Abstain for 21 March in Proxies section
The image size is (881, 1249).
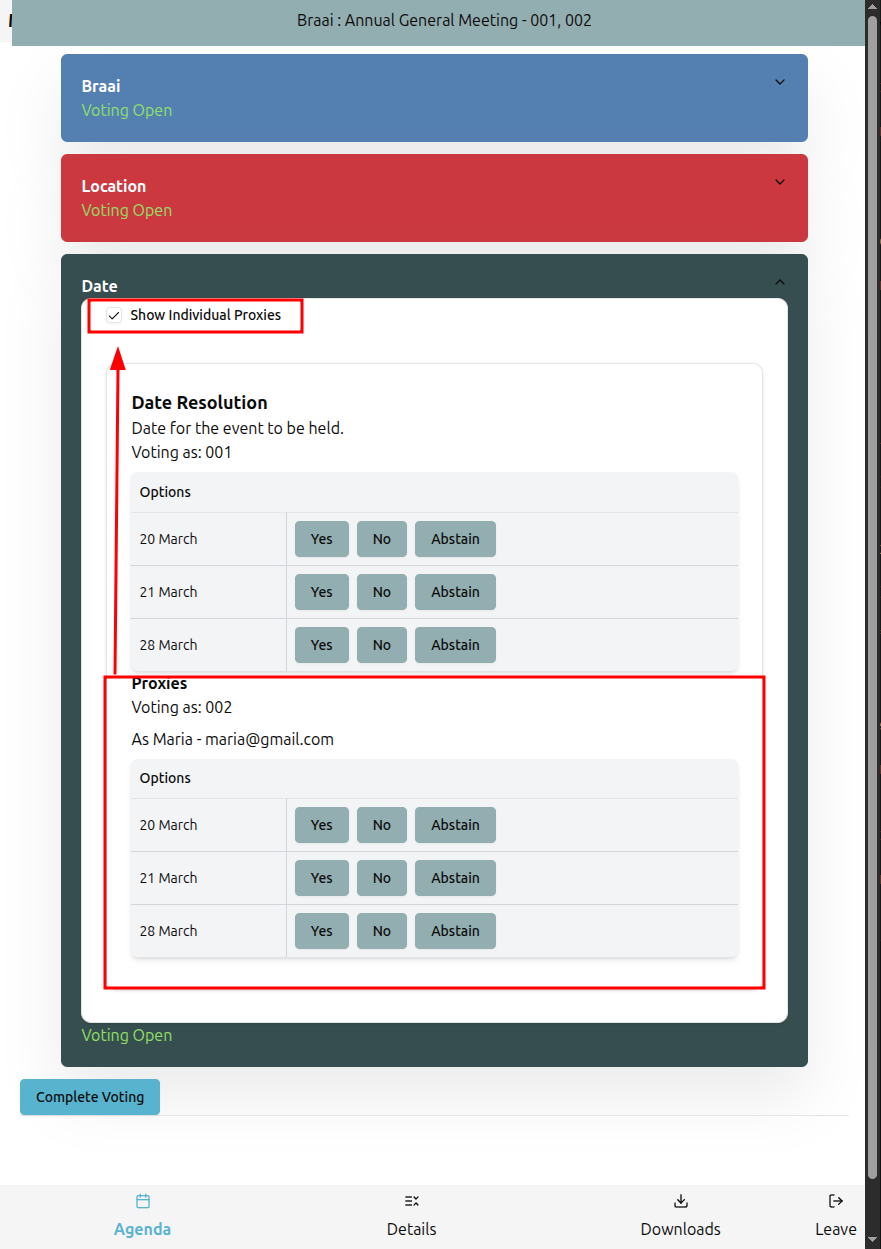(x=455, y=877)
